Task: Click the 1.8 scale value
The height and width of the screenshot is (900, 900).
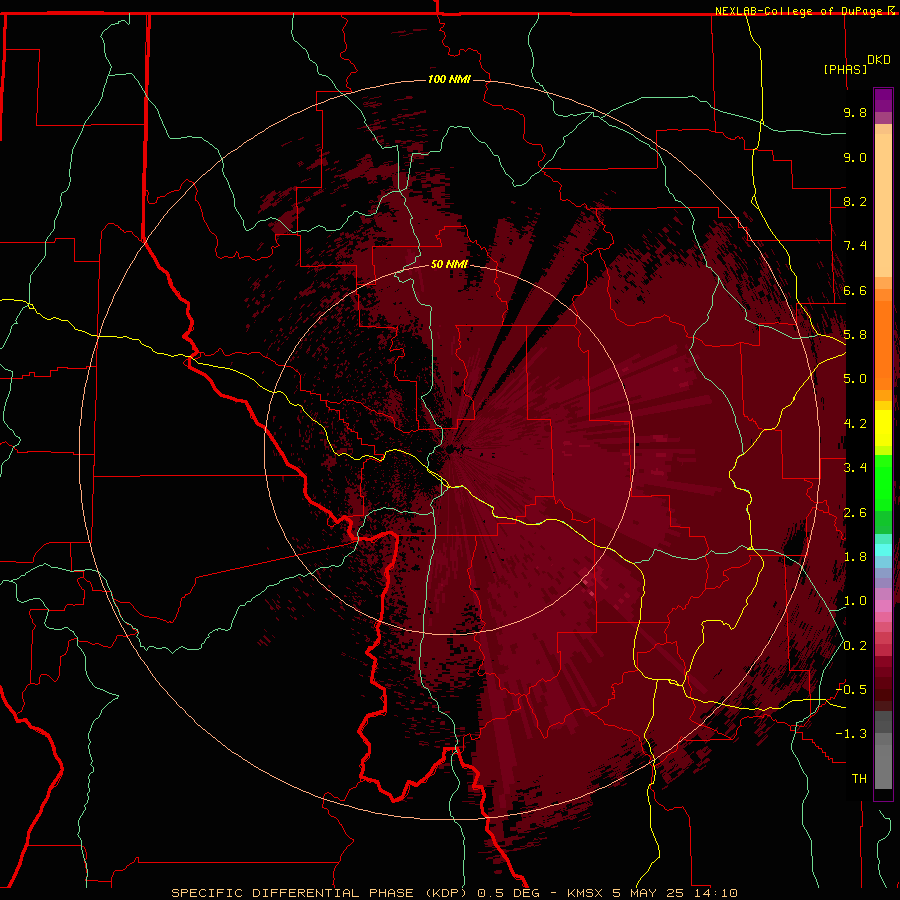Action: (855, 557)
